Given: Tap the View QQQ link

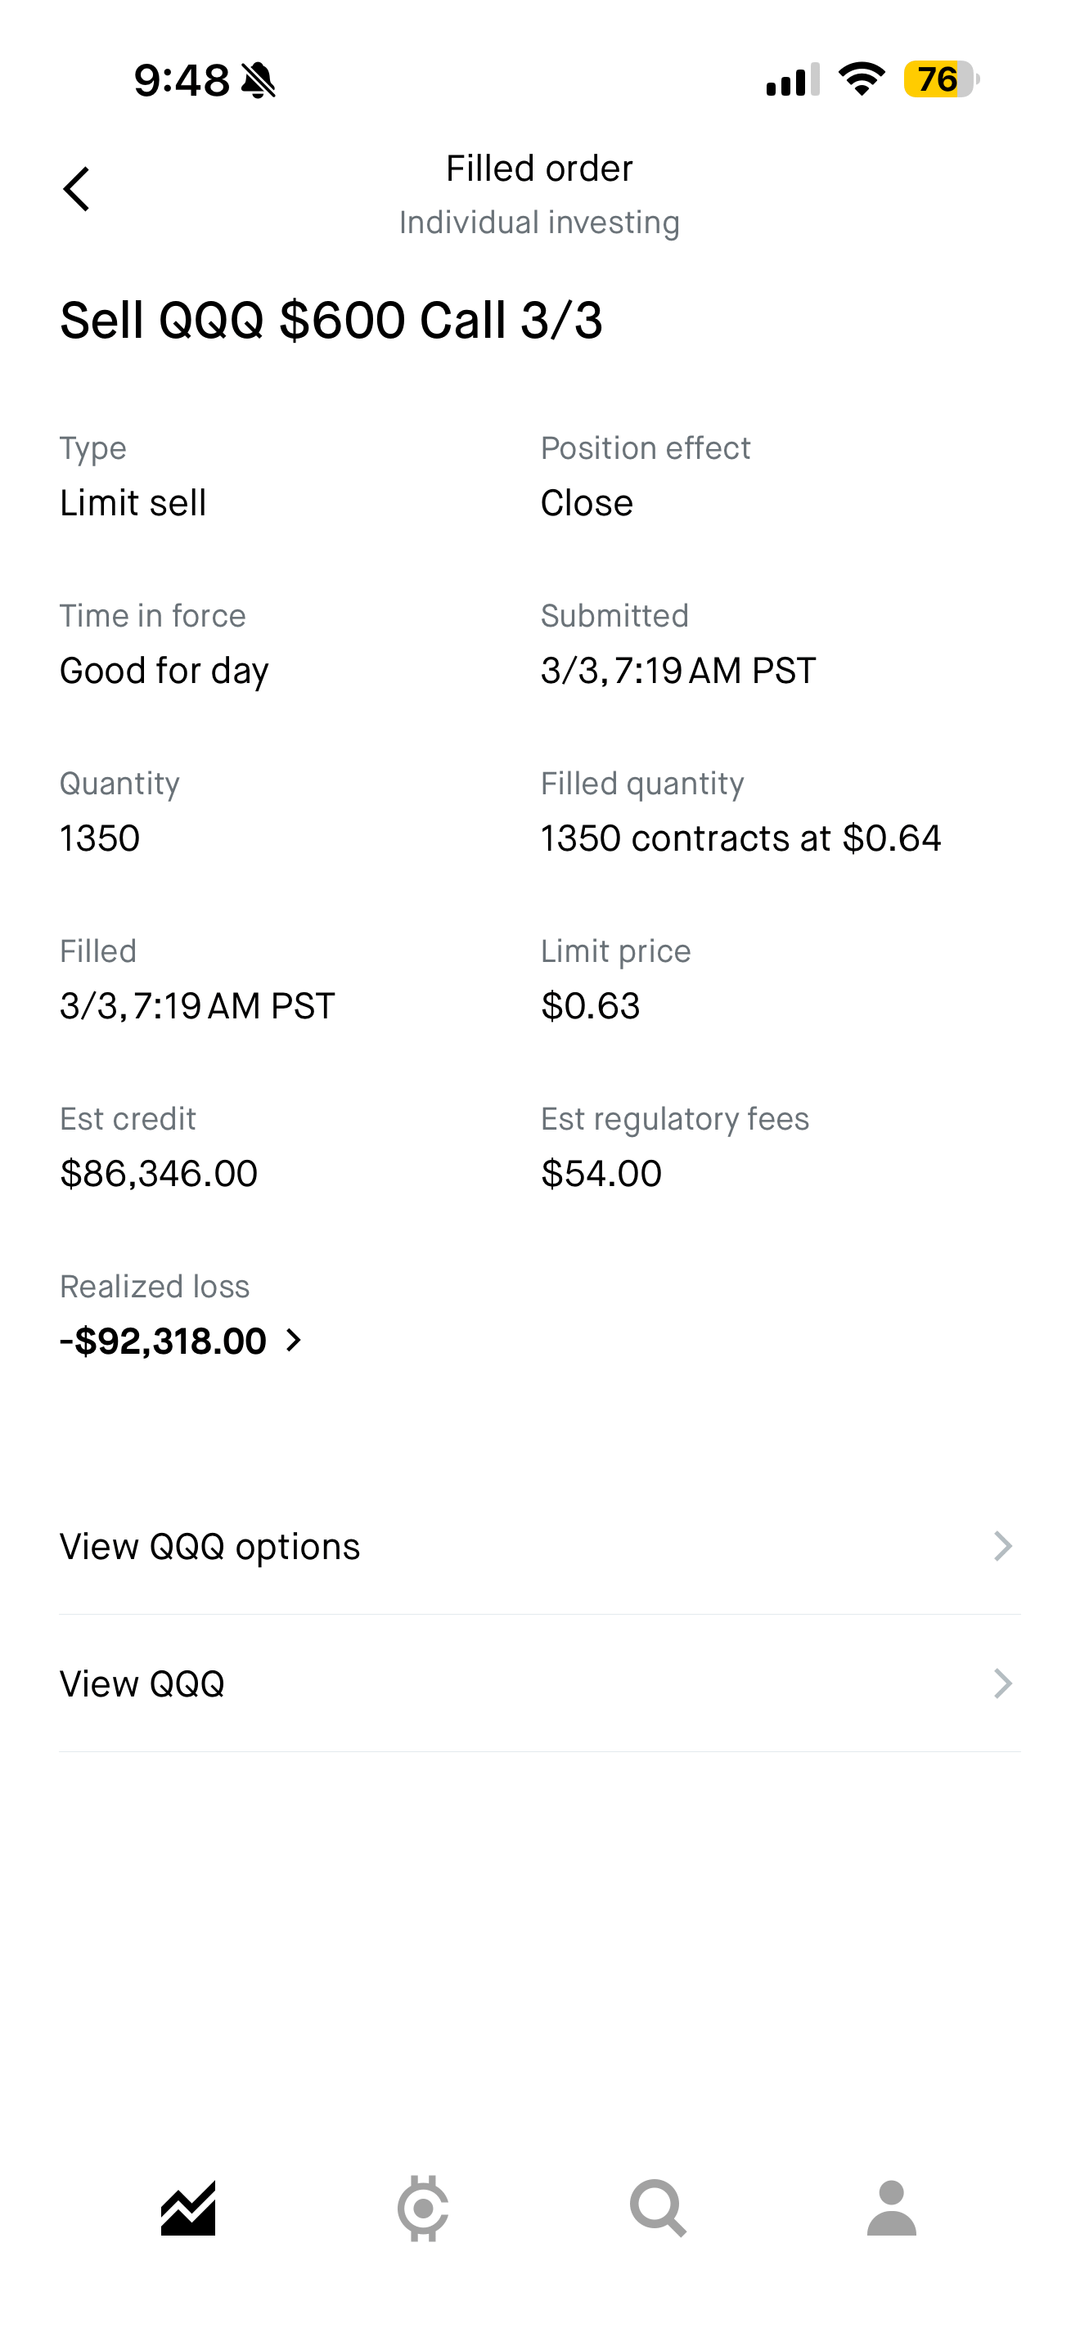Looking at the screenshot, I should coord(142,1684).
